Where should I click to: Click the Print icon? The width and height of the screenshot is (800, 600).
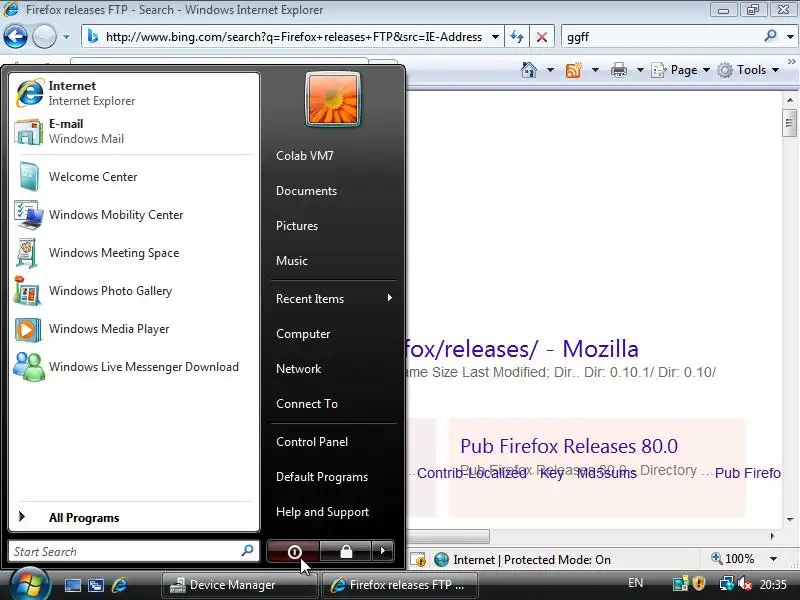pos(619,69)
